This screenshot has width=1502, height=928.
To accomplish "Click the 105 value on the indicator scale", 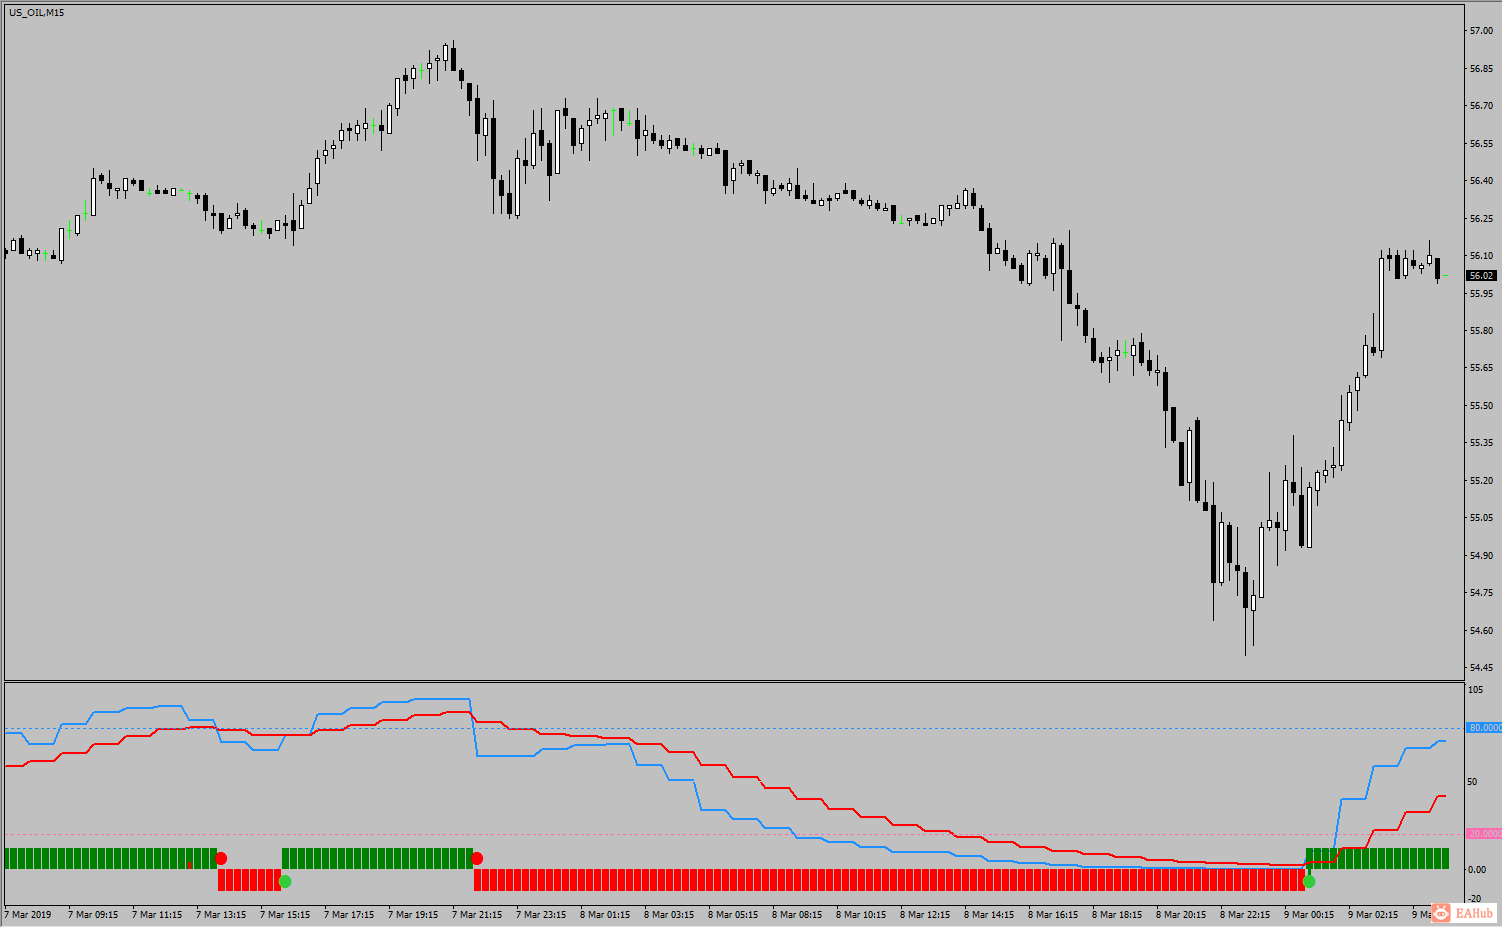I will pyautogui.click(x=1475, y=690).
